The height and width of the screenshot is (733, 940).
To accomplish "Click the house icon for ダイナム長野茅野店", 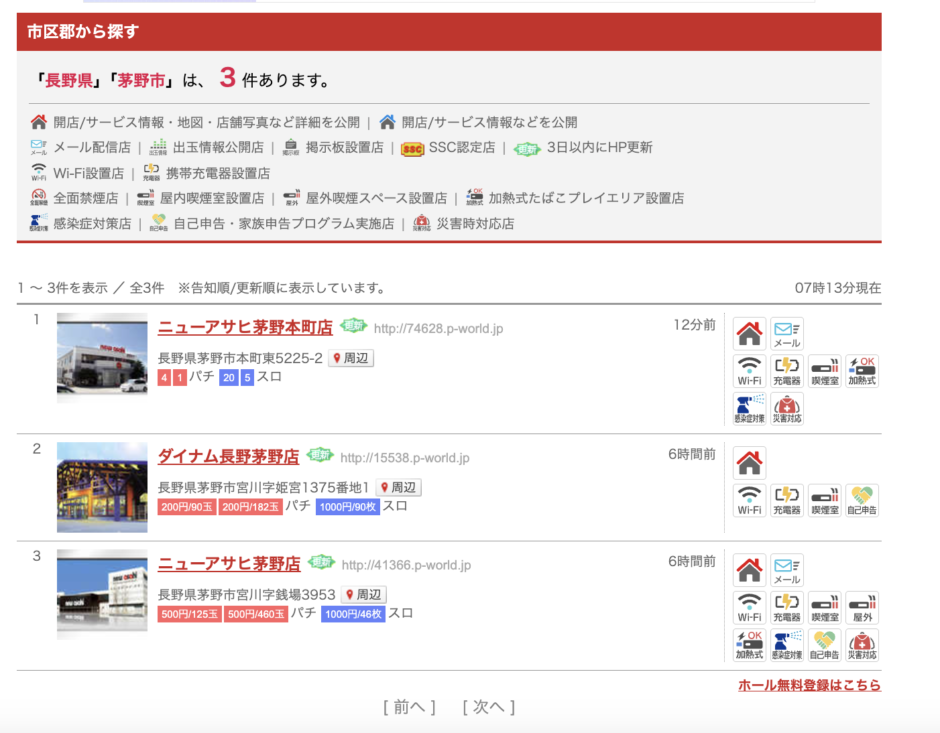I will [749, 462].
